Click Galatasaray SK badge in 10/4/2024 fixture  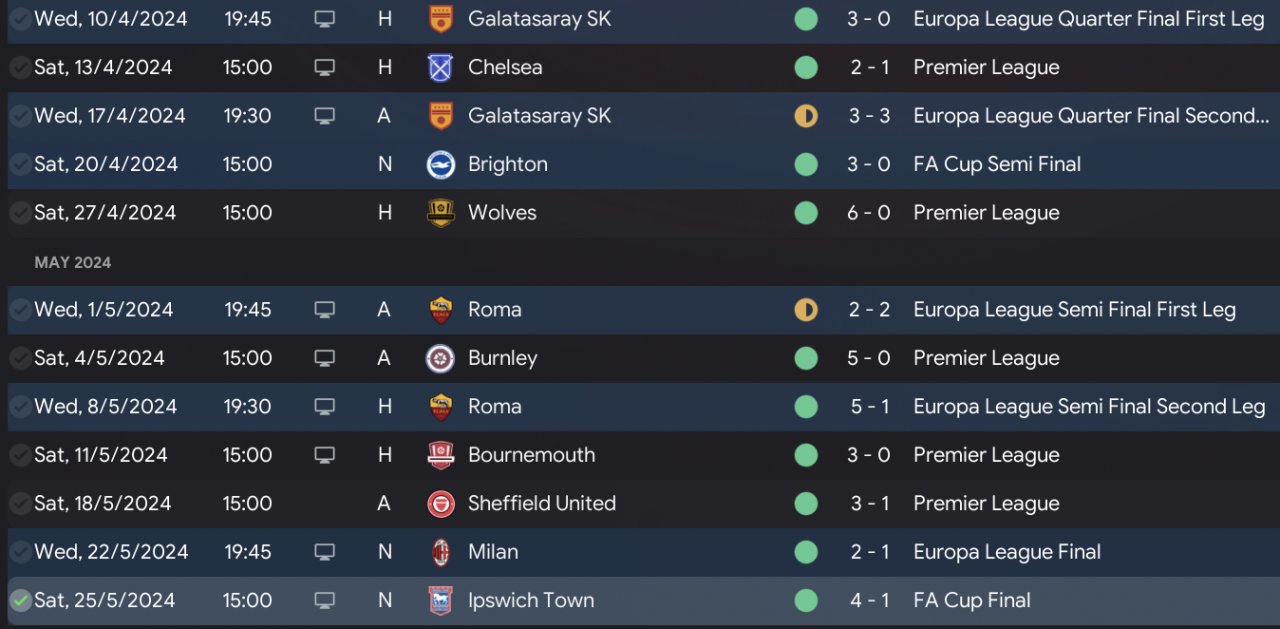click(440, 19)
